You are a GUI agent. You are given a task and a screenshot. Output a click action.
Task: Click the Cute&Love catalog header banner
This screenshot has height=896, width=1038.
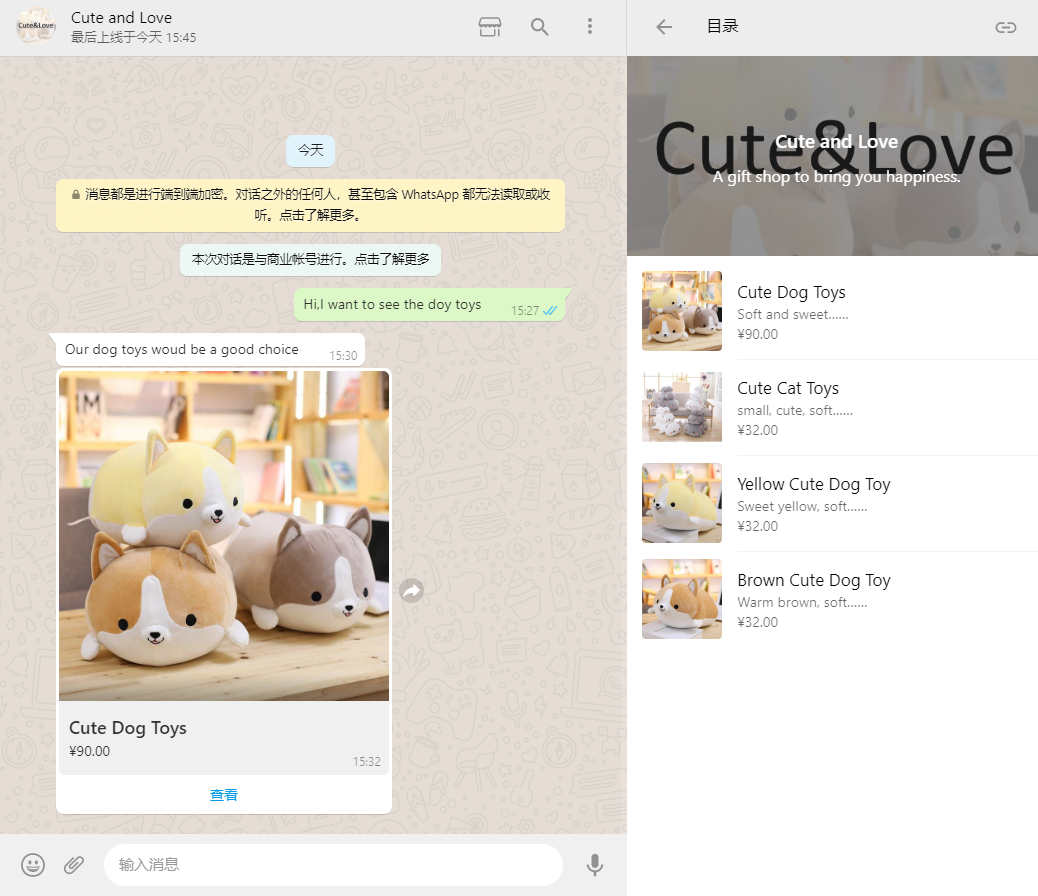832,155
